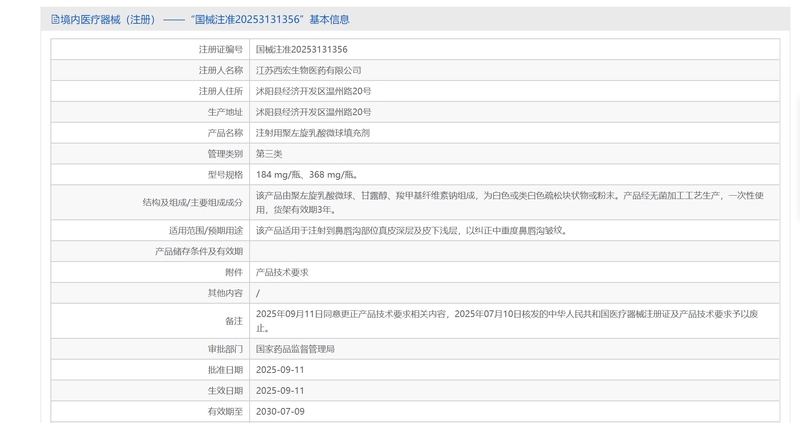800x423 pixels.
Task: Click the document icon in page header
Action: point(52,19)
